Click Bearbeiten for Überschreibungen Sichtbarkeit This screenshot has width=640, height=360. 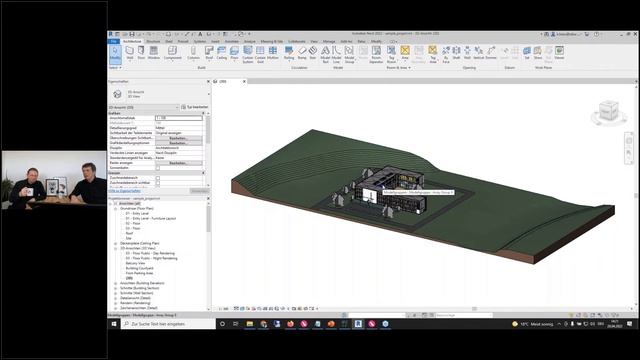178,138
